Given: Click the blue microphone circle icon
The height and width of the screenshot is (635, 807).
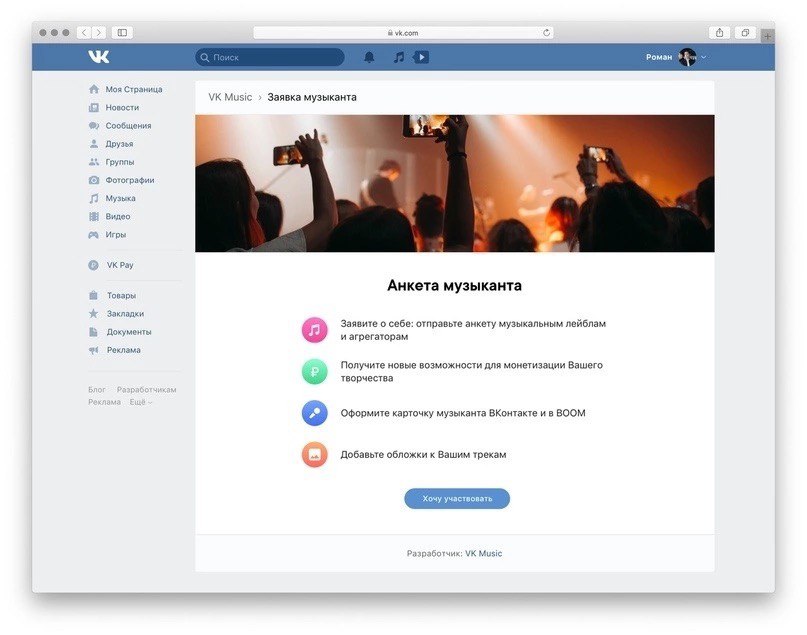Looking at the screenshot, I should [x=314, y=413].
